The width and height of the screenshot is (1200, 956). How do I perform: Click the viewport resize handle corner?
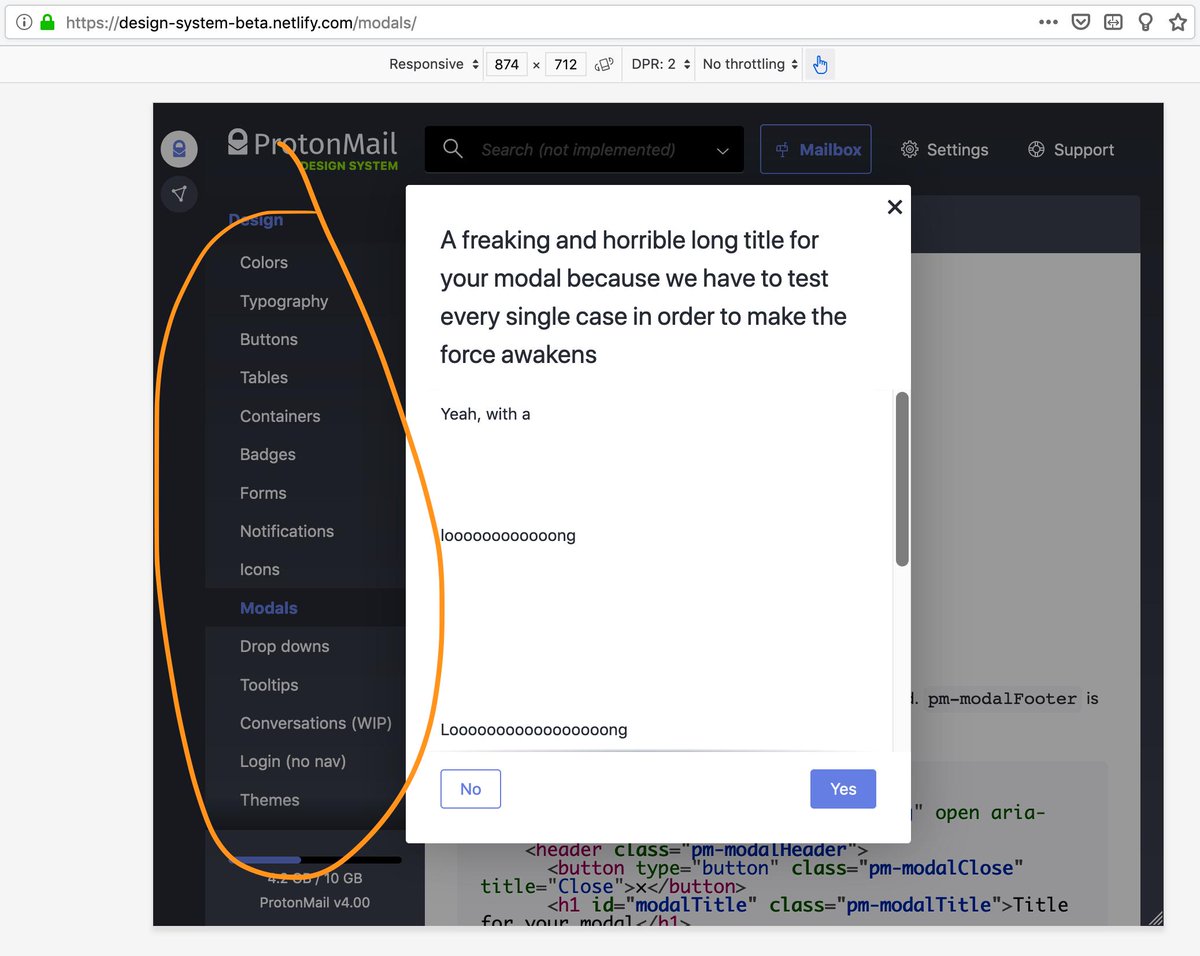(1155, 917)
